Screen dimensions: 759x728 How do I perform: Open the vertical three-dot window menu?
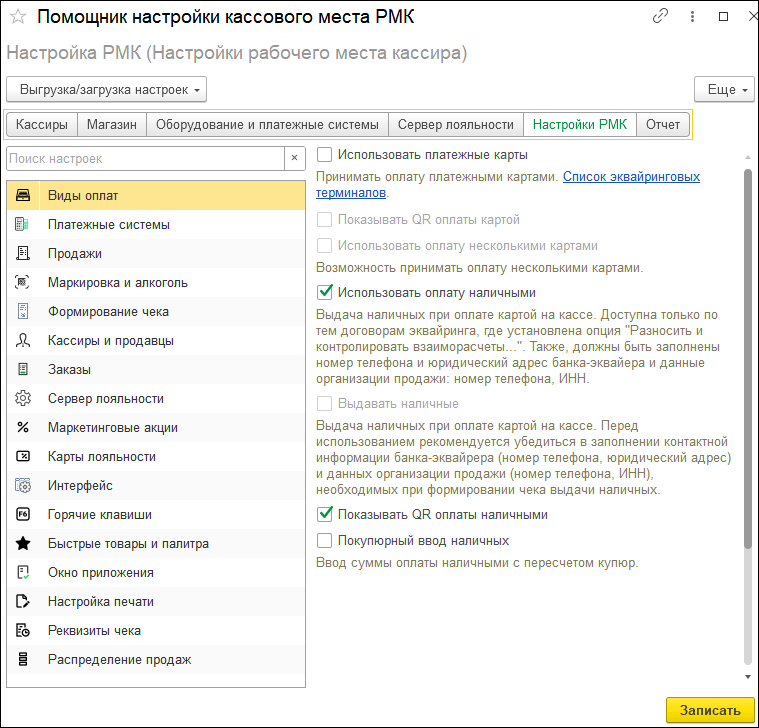coord(691,17)
